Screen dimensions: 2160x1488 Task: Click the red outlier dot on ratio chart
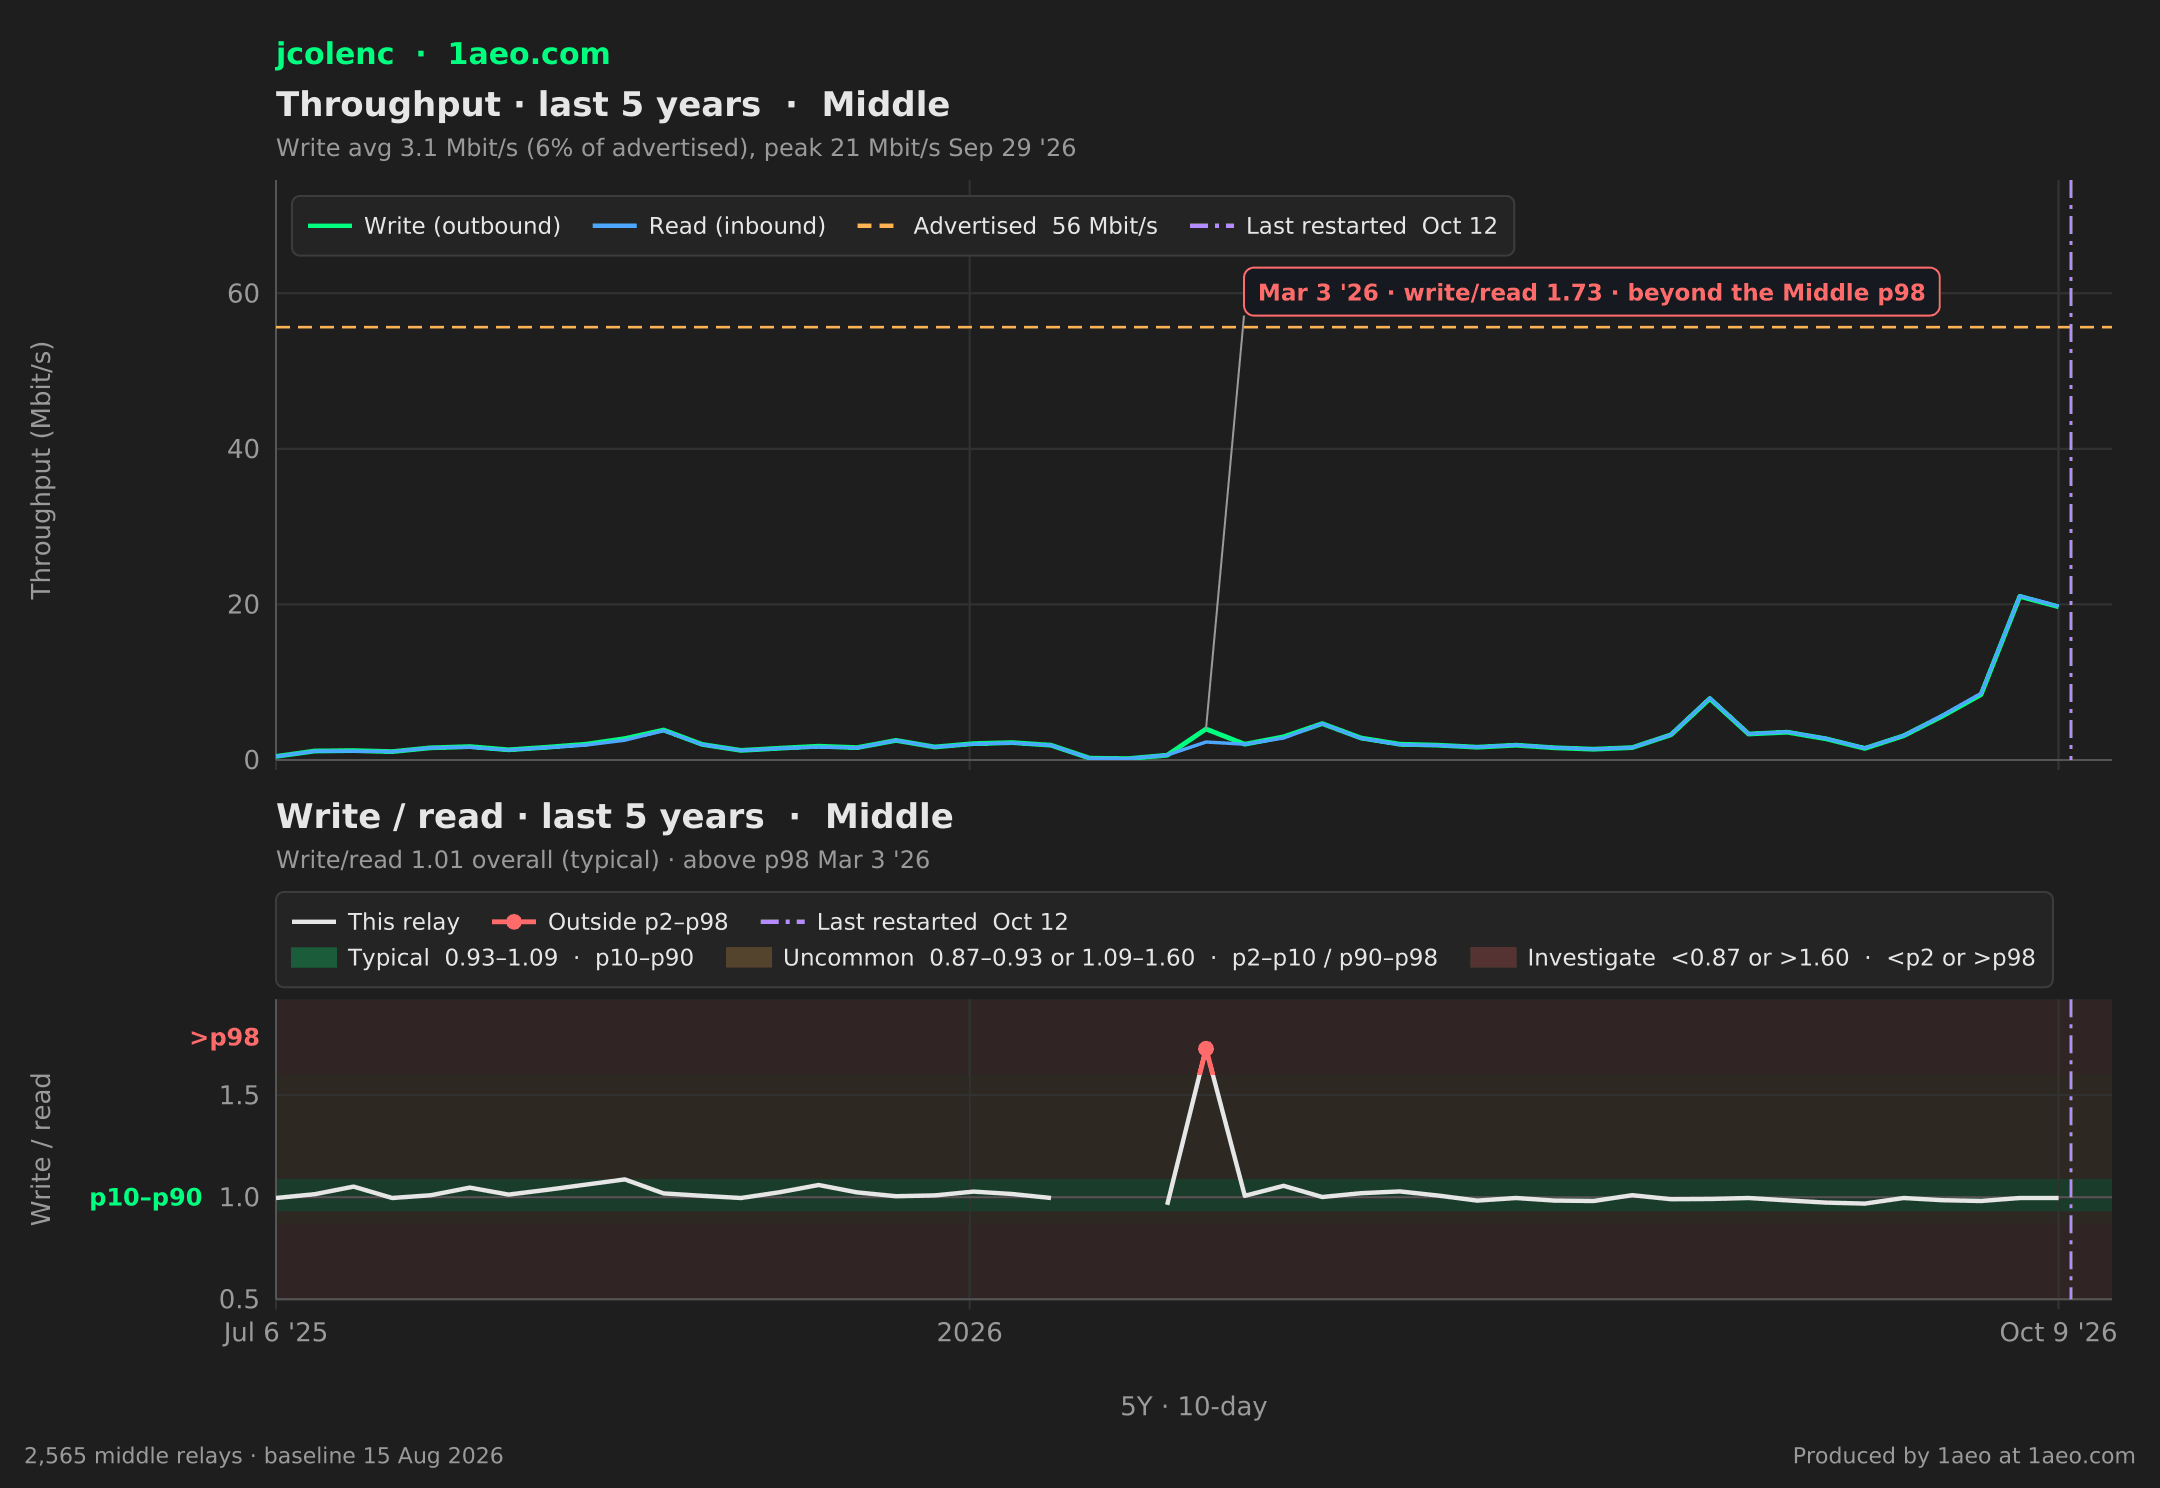pyautogui.click(x=1206, y=1049)
